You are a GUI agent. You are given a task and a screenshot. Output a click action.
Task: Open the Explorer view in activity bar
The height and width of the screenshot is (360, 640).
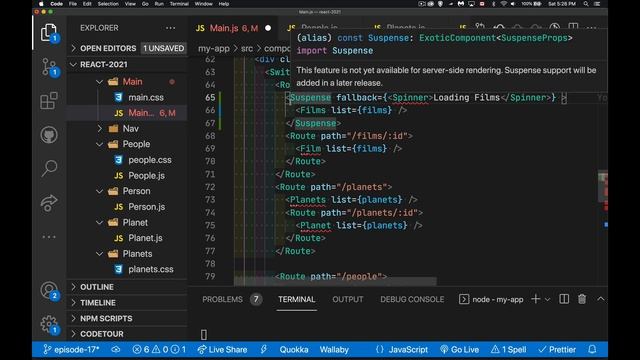tap(49, 33)
